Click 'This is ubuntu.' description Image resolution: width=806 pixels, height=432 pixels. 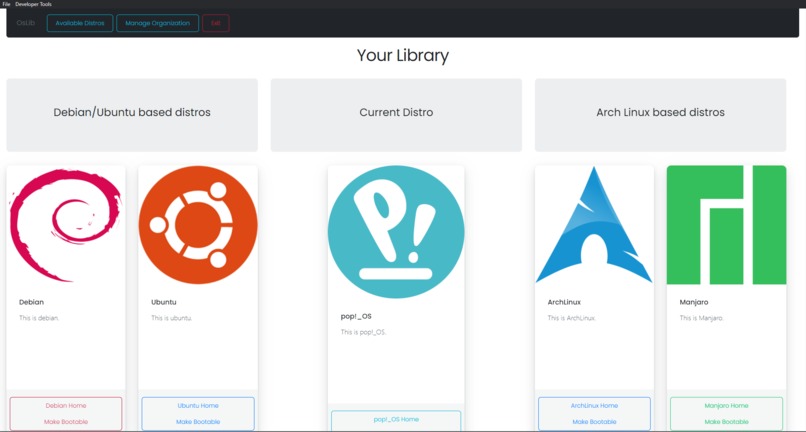pos(172,318)
